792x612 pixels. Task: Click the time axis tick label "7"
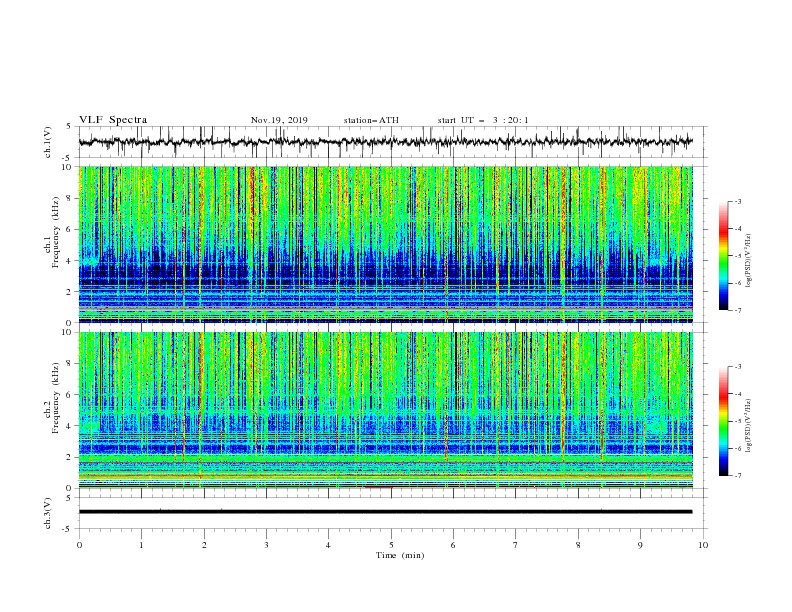click(516, 545)
